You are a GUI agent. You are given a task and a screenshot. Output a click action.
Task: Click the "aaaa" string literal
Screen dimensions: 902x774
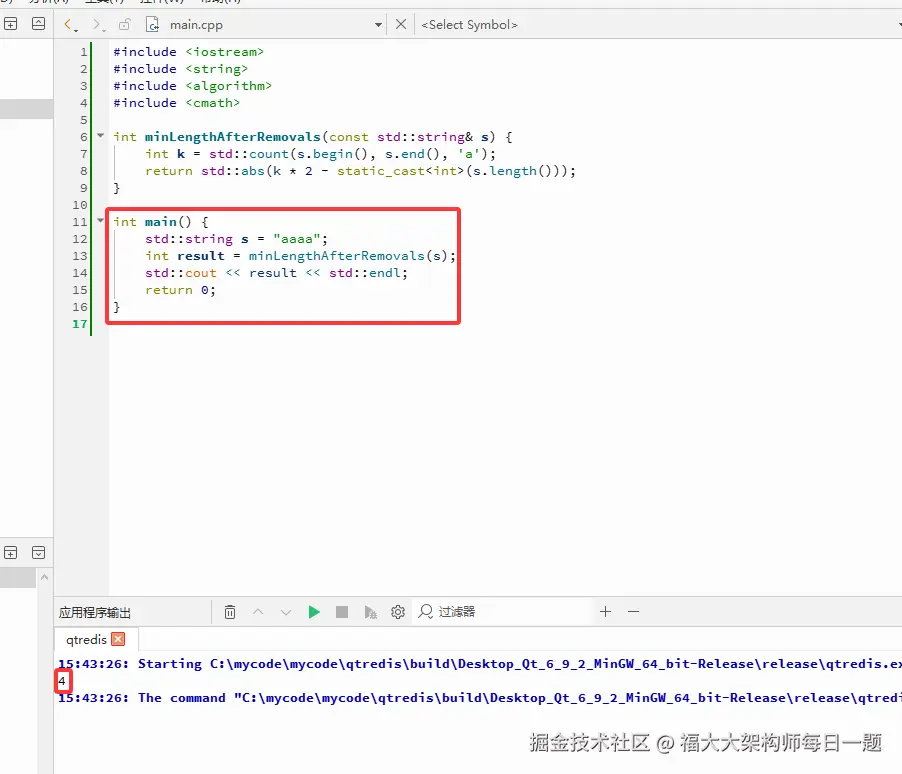(297, 239)
